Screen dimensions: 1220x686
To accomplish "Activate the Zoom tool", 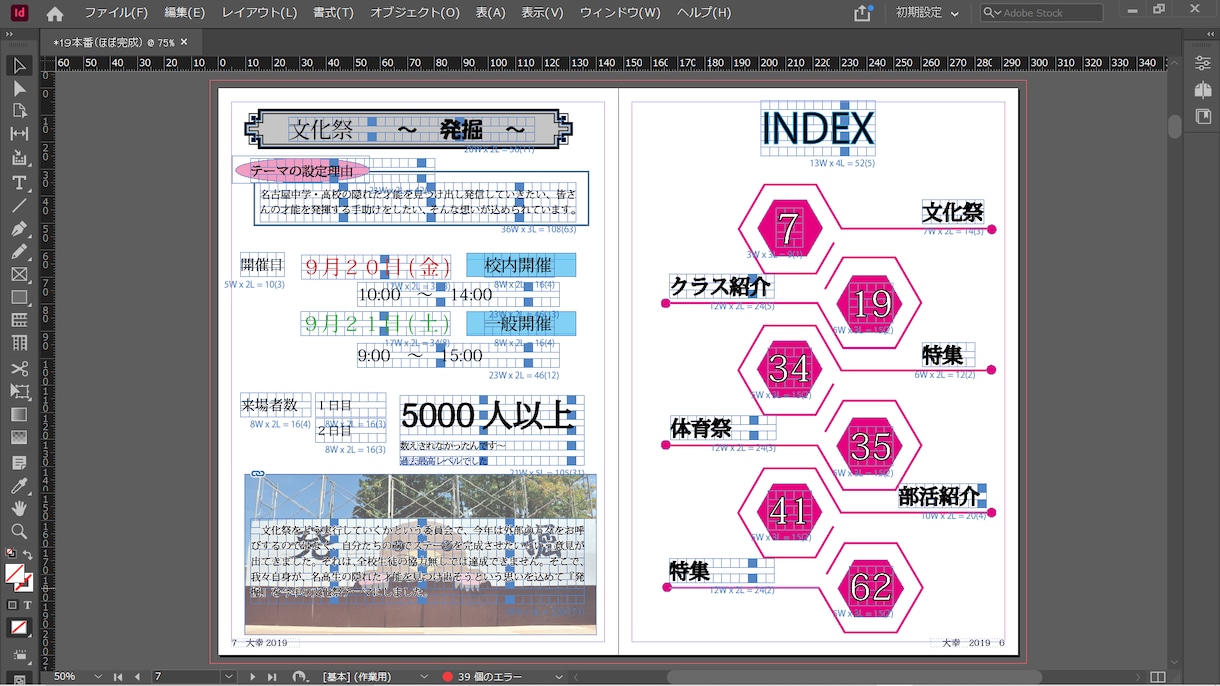I will [x=19, y=531].
